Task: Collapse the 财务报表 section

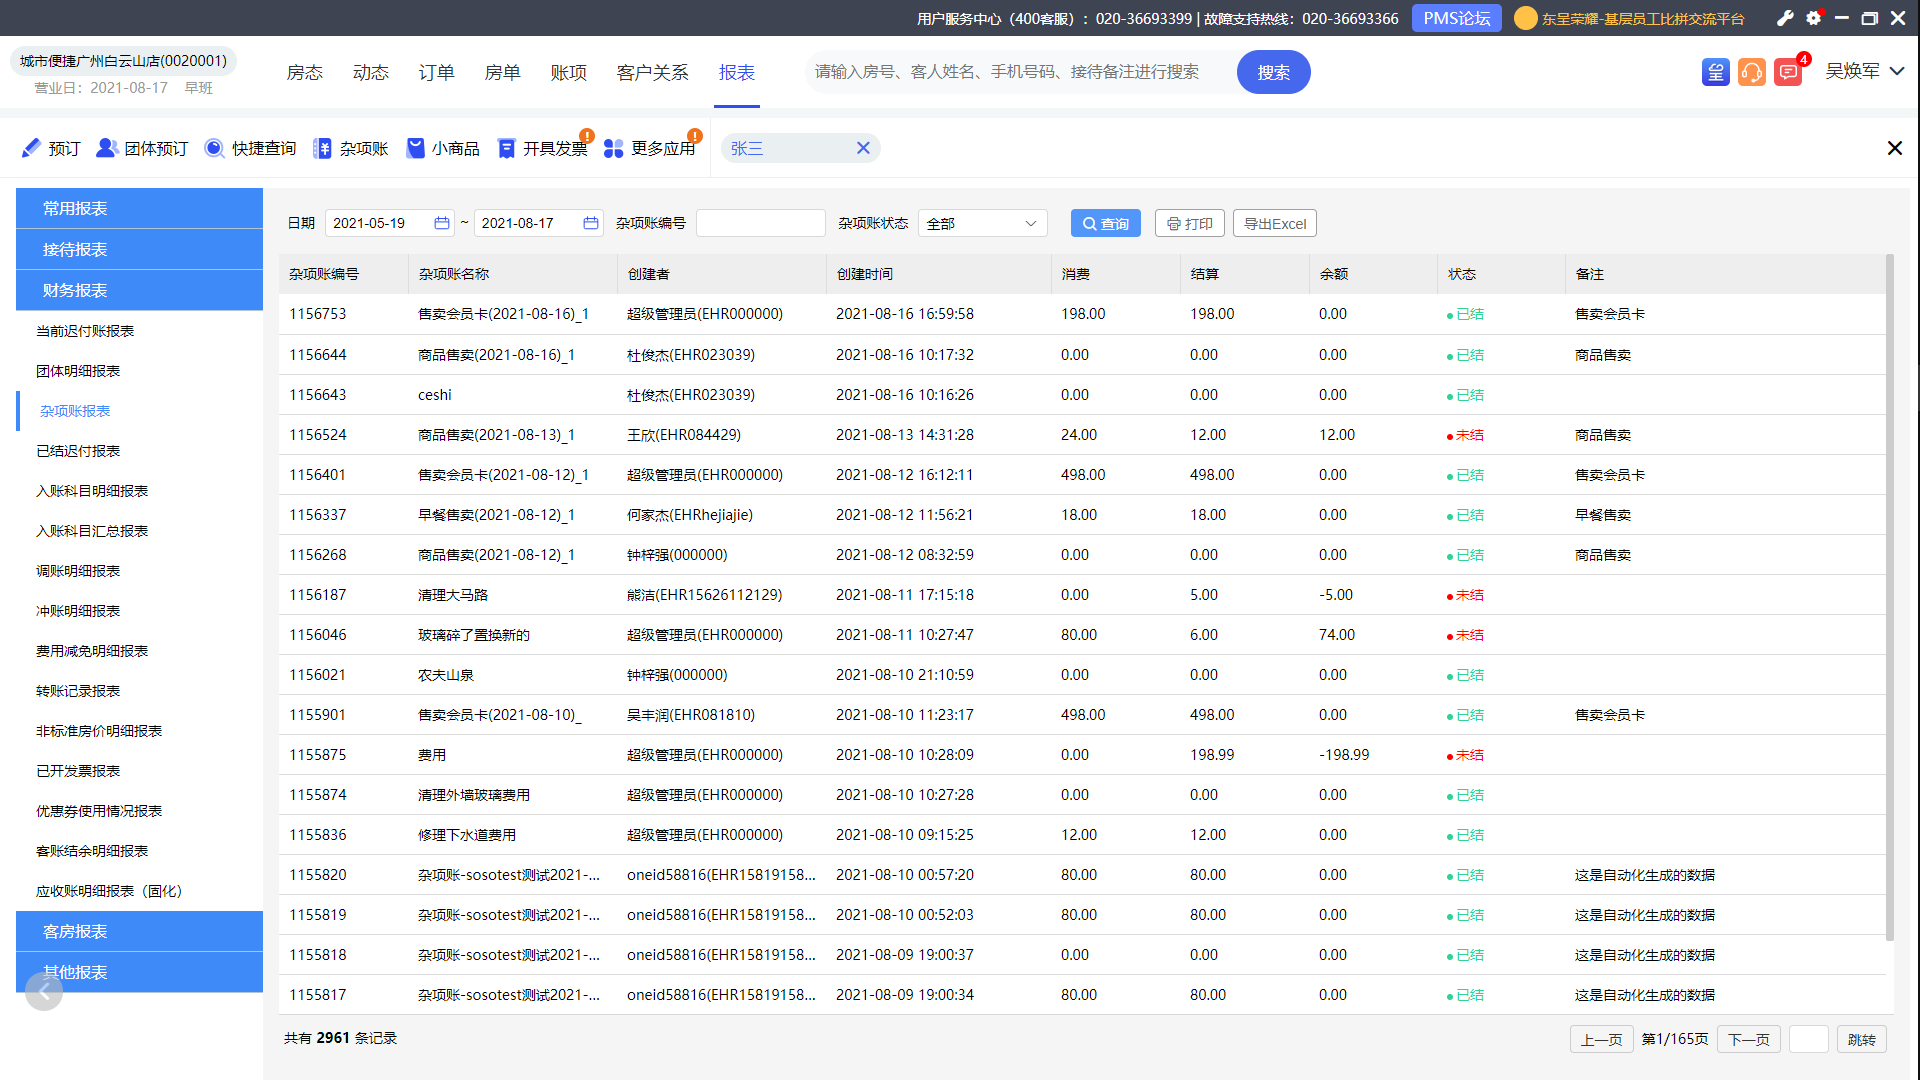Action: coord(139,290)
